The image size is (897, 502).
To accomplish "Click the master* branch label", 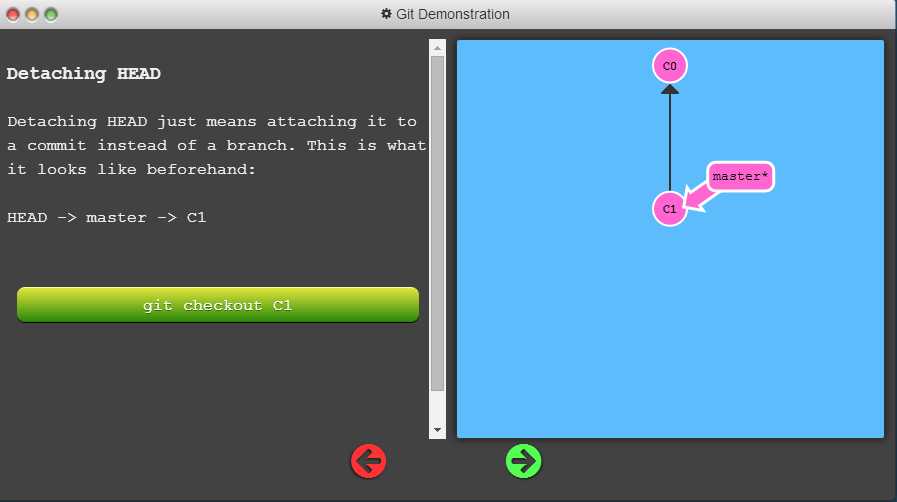I will [740, 177].
